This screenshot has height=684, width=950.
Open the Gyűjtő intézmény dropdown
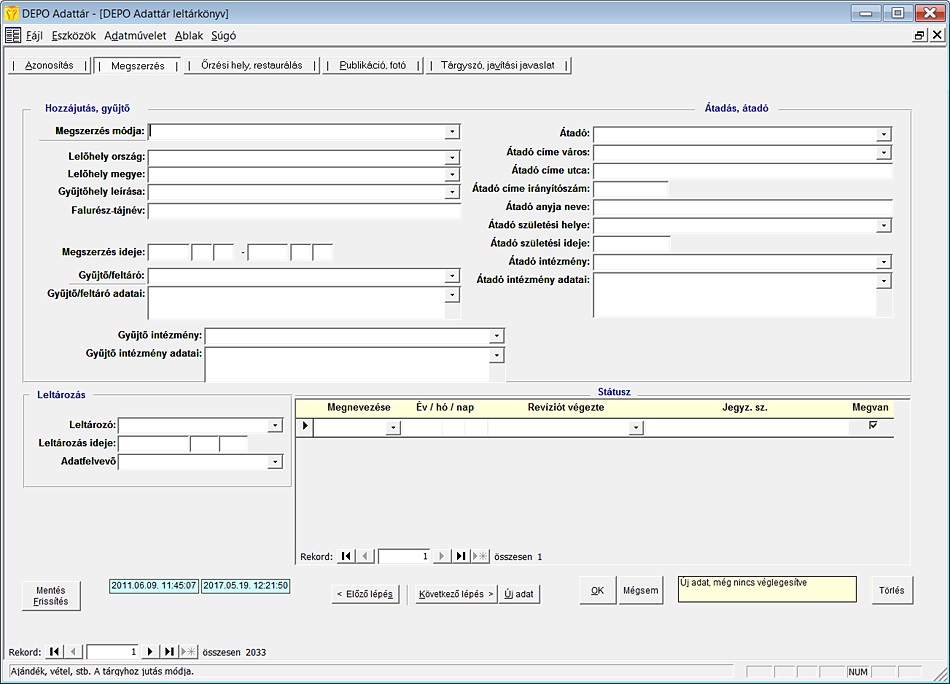[496, 336]
